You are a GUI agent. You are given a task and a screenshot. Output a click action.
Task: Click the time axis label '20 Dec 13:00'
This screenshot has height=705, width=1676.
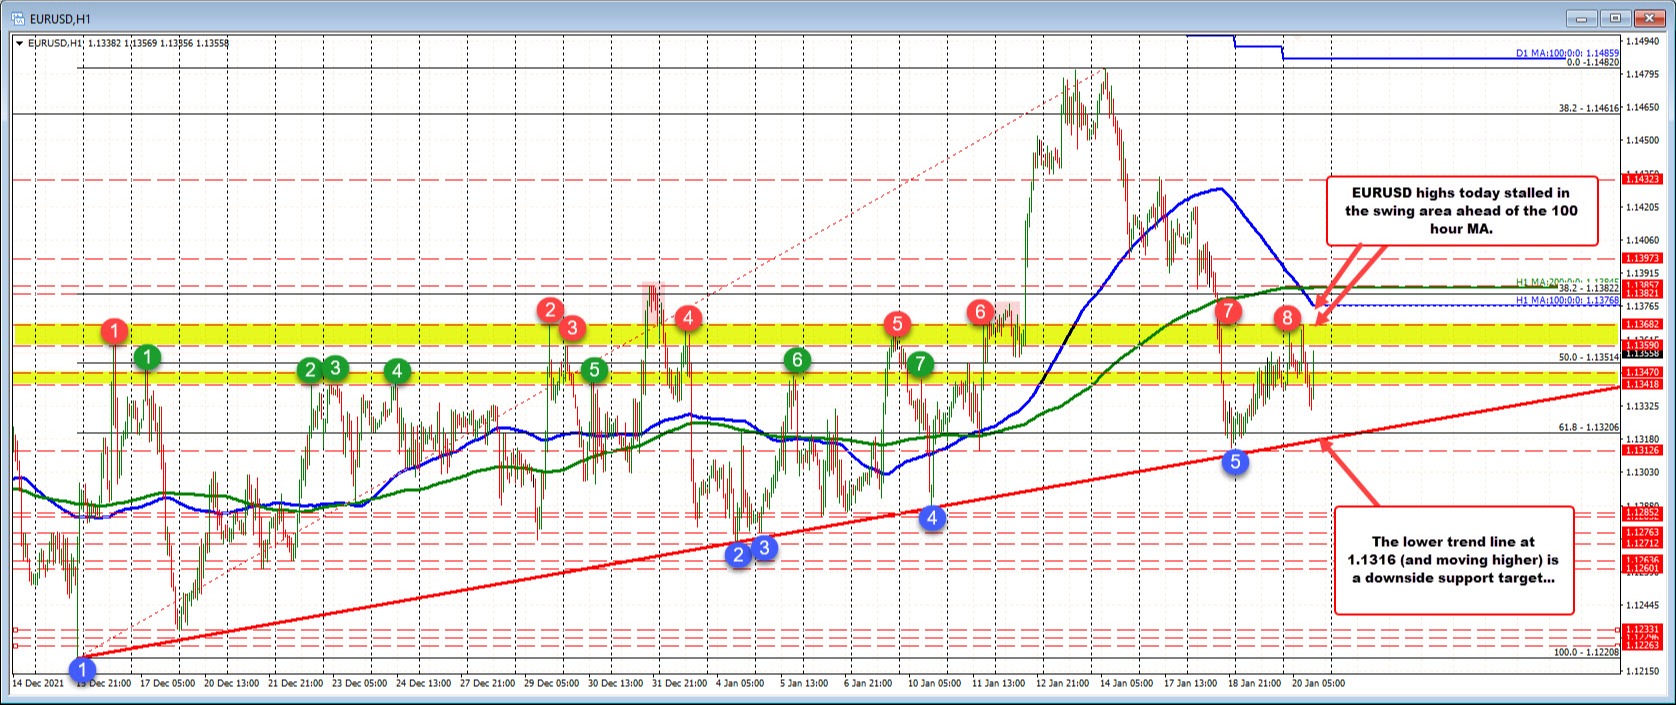tap(233, 683)
